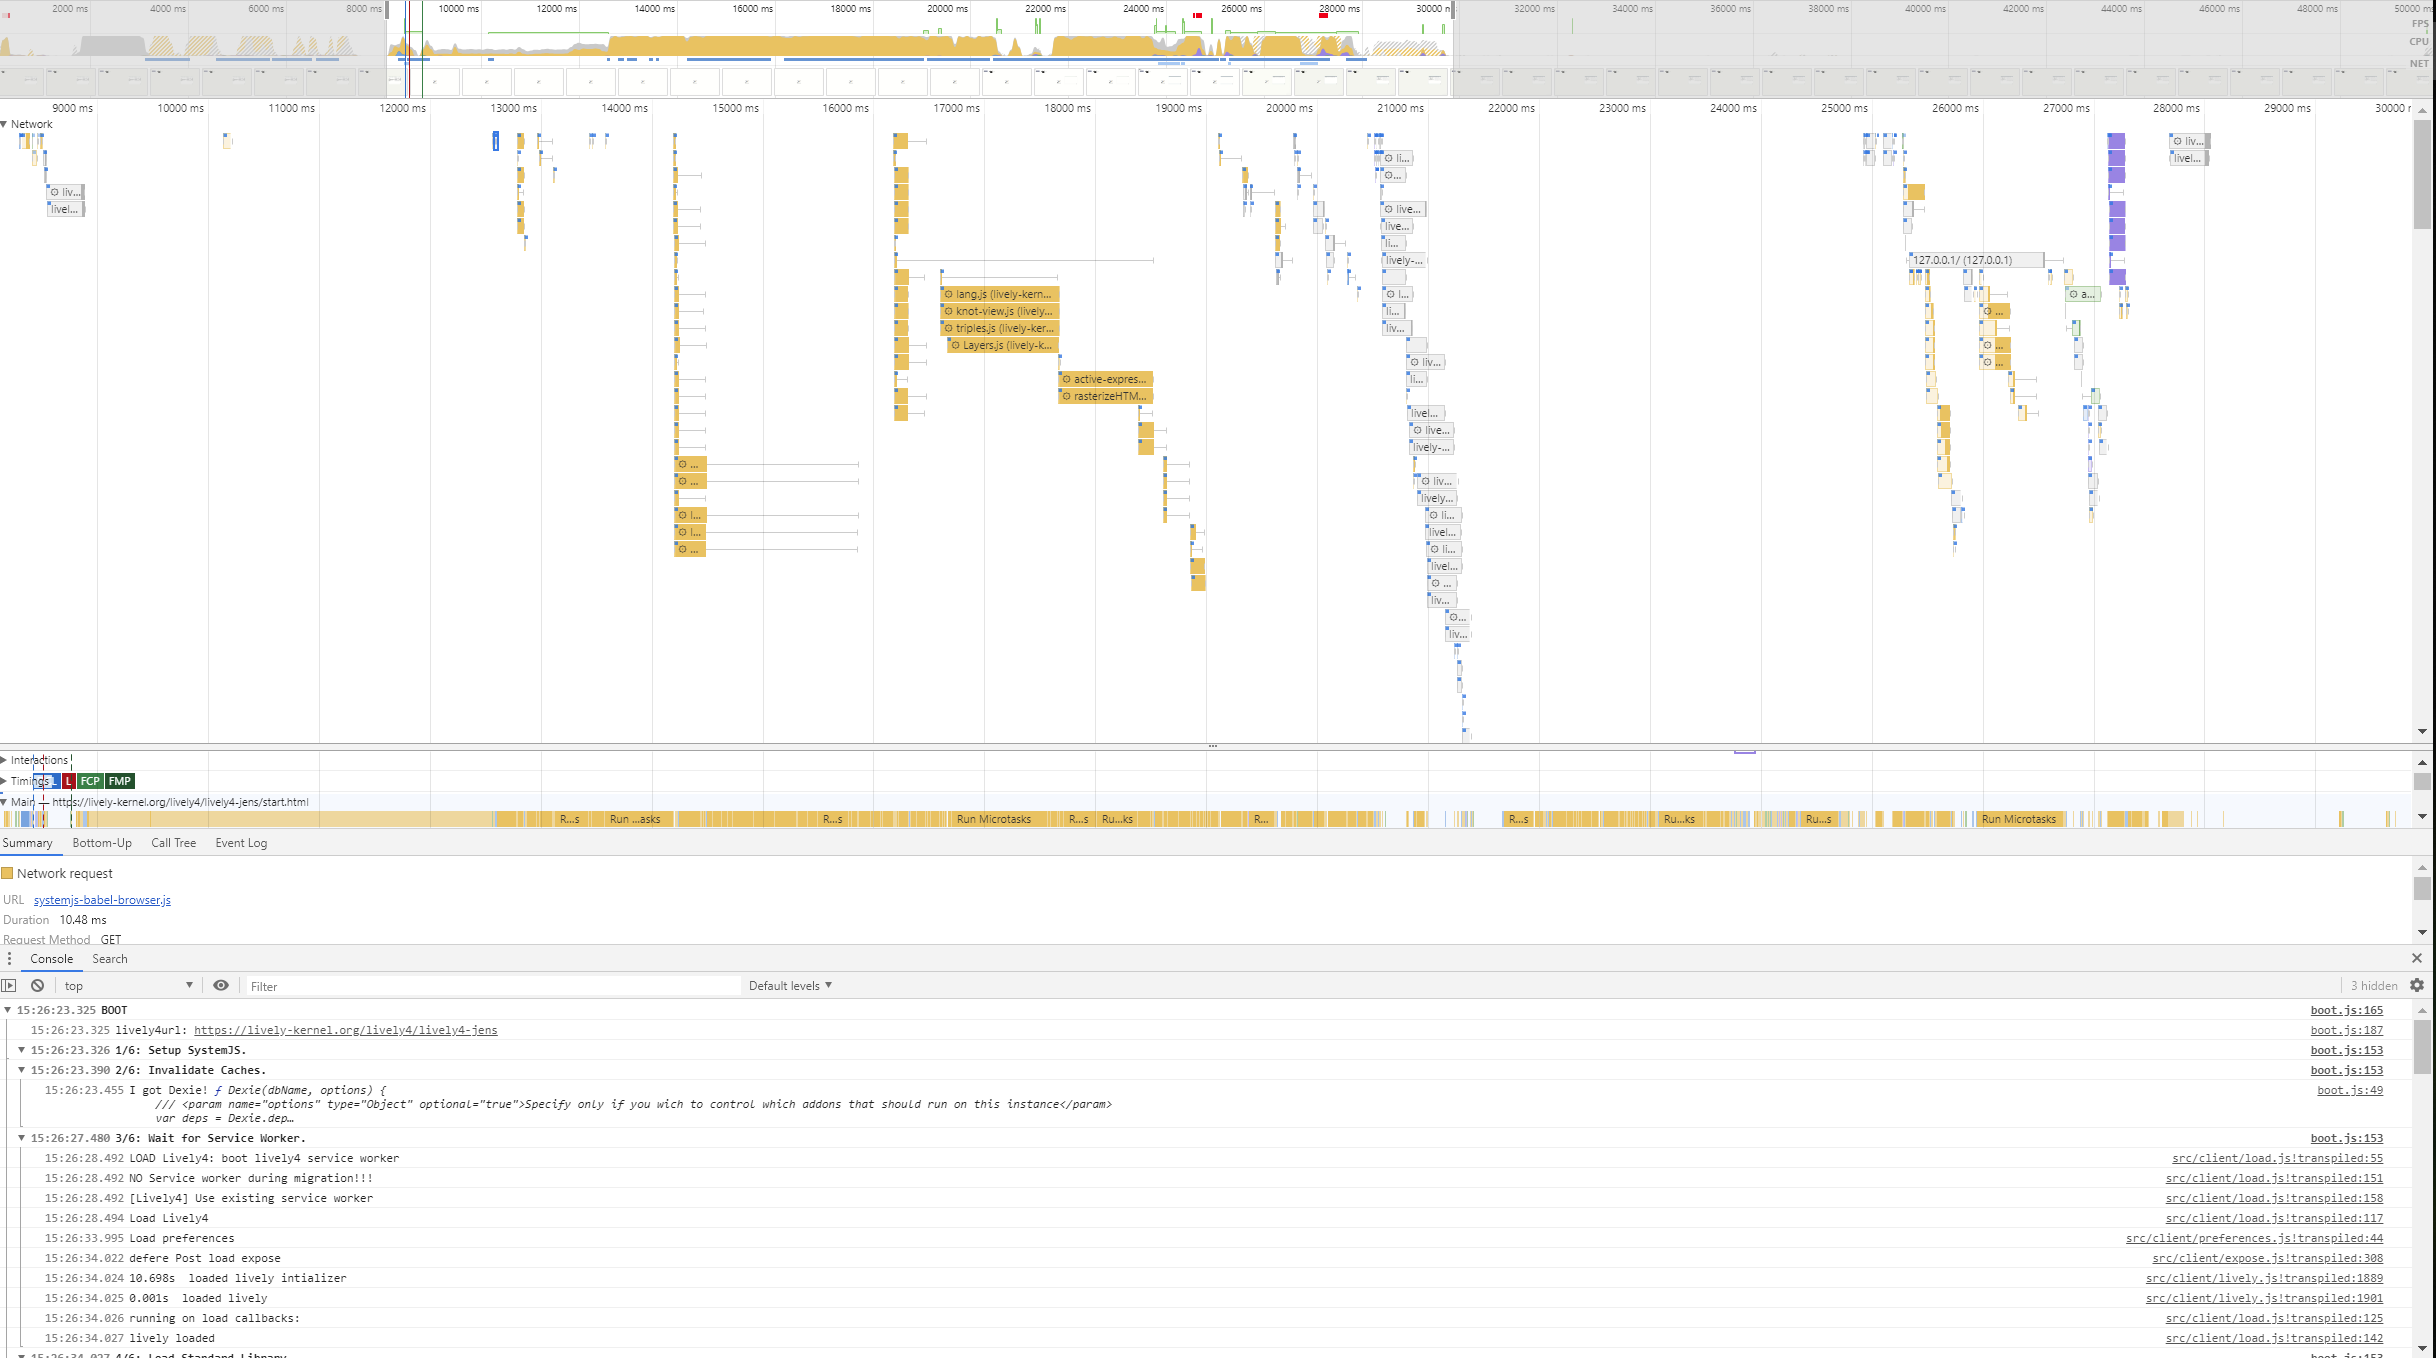2436x1358 pixels.
Task: Open boot.js:165 source link
Action: (2346, 1010)
